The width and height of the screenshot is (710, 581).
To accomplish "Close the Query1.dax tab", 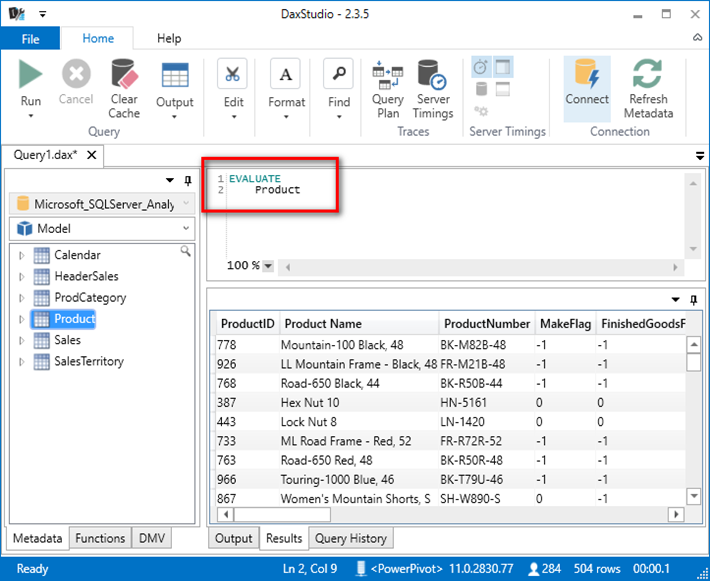I will [91, 155].
